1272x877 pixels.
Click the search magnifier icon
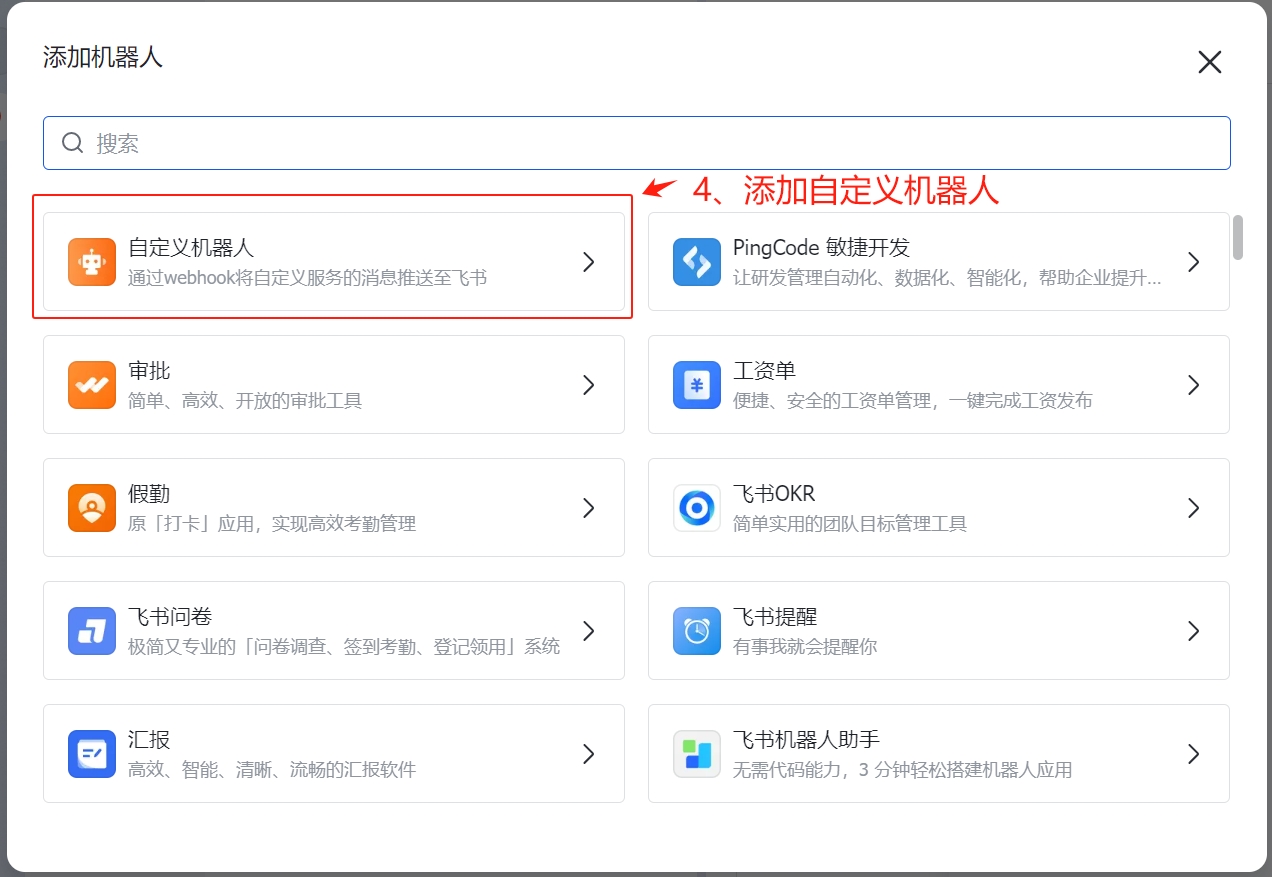(x=72, y=143)
